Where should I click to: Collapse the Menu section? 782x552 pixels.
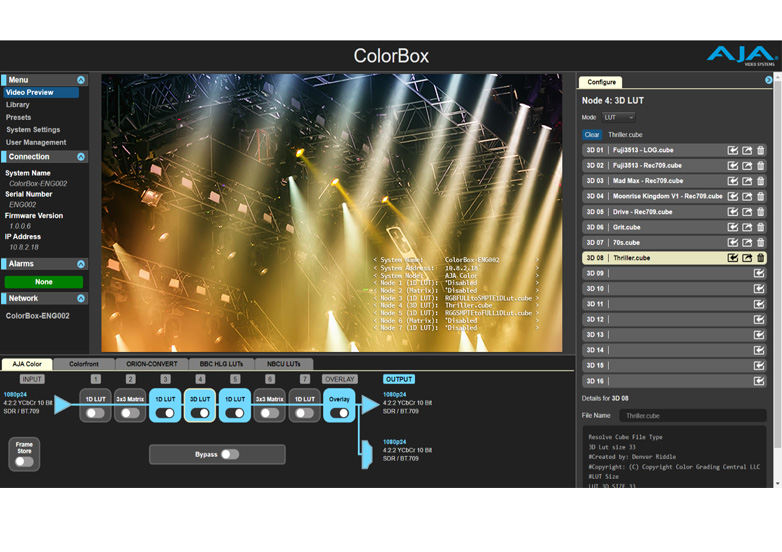pyautogui.click(x=81, y=80)
